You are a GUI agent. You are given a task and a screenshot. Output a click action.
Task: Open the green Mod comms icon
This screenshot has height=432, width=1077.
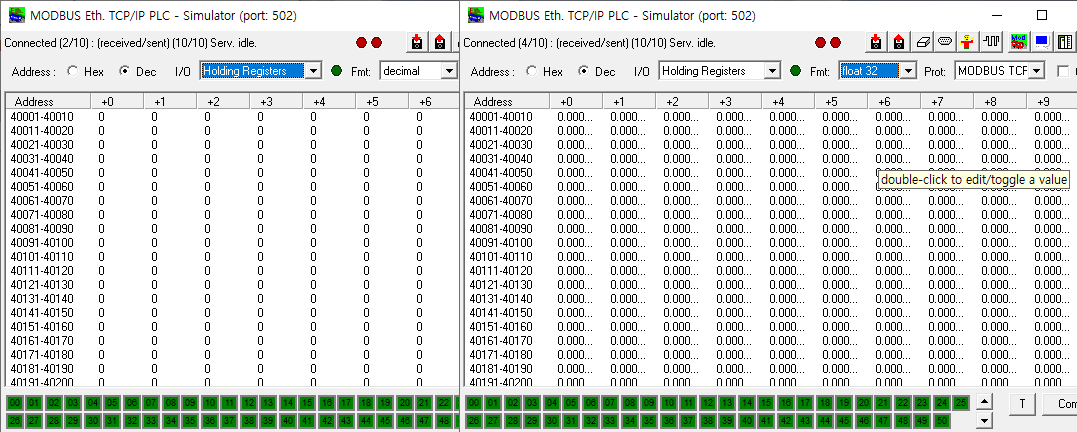click(1019, 43)
